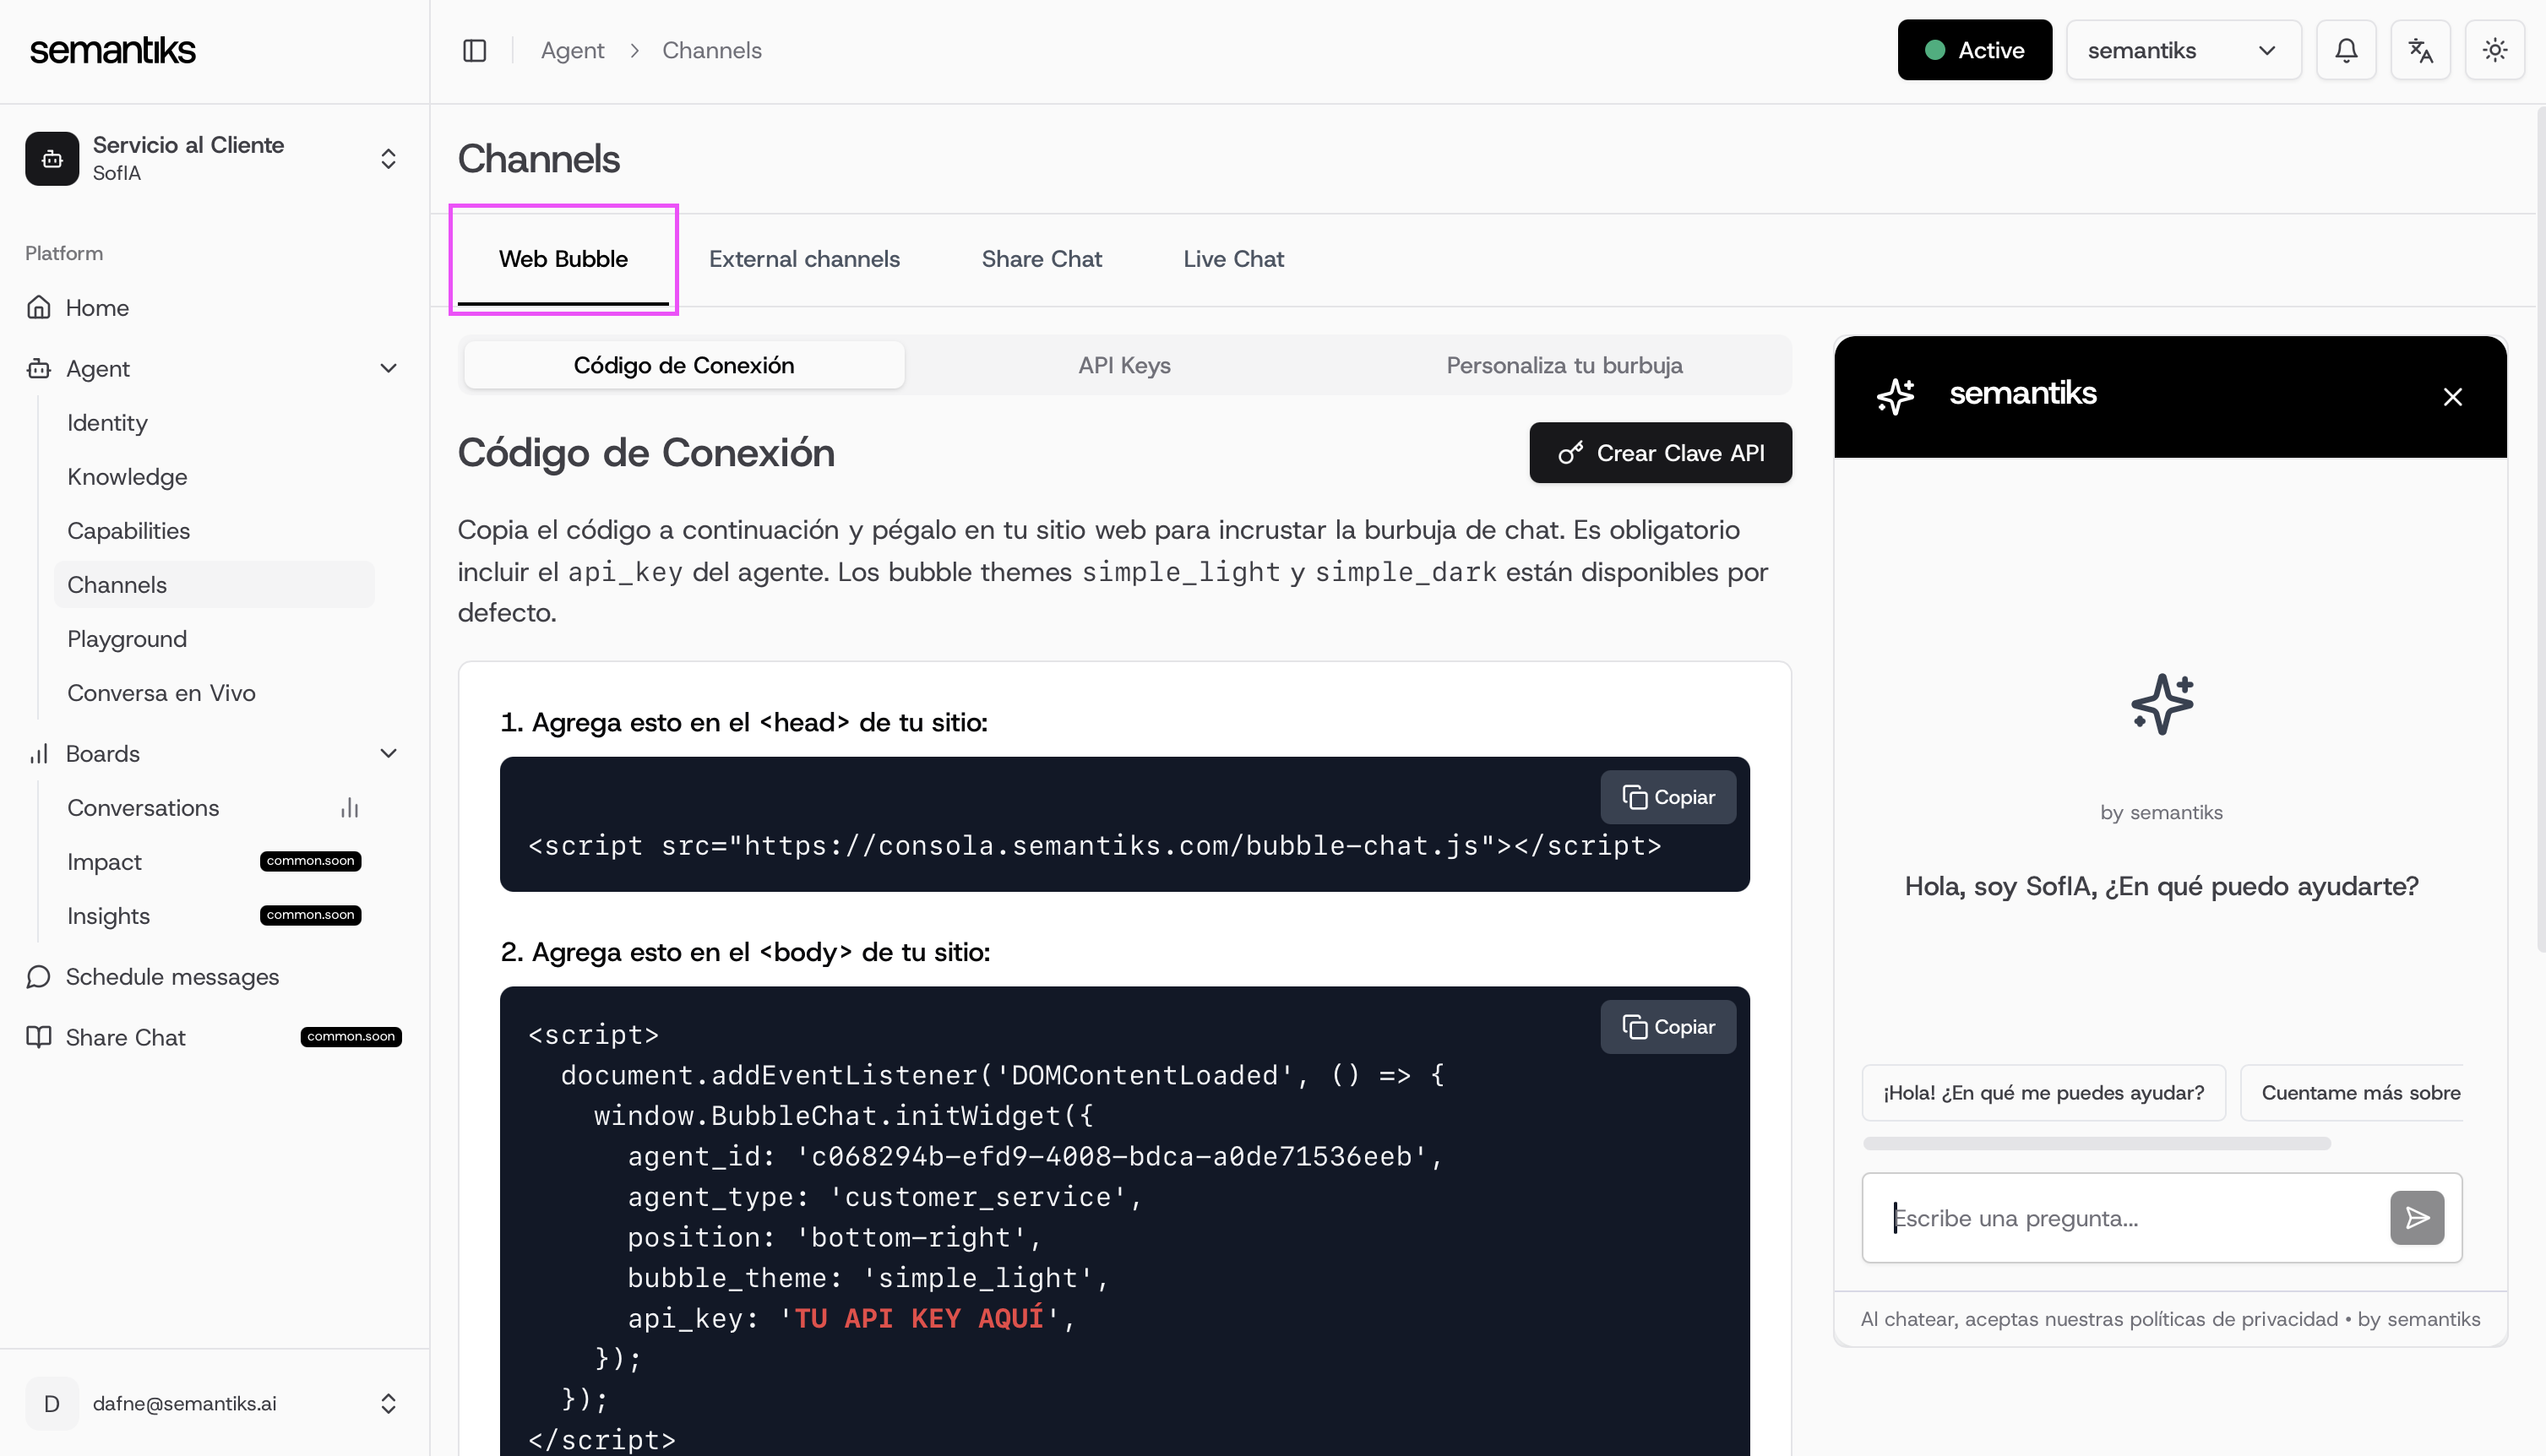Close the semantiks chat preview

click(2452, 397)
